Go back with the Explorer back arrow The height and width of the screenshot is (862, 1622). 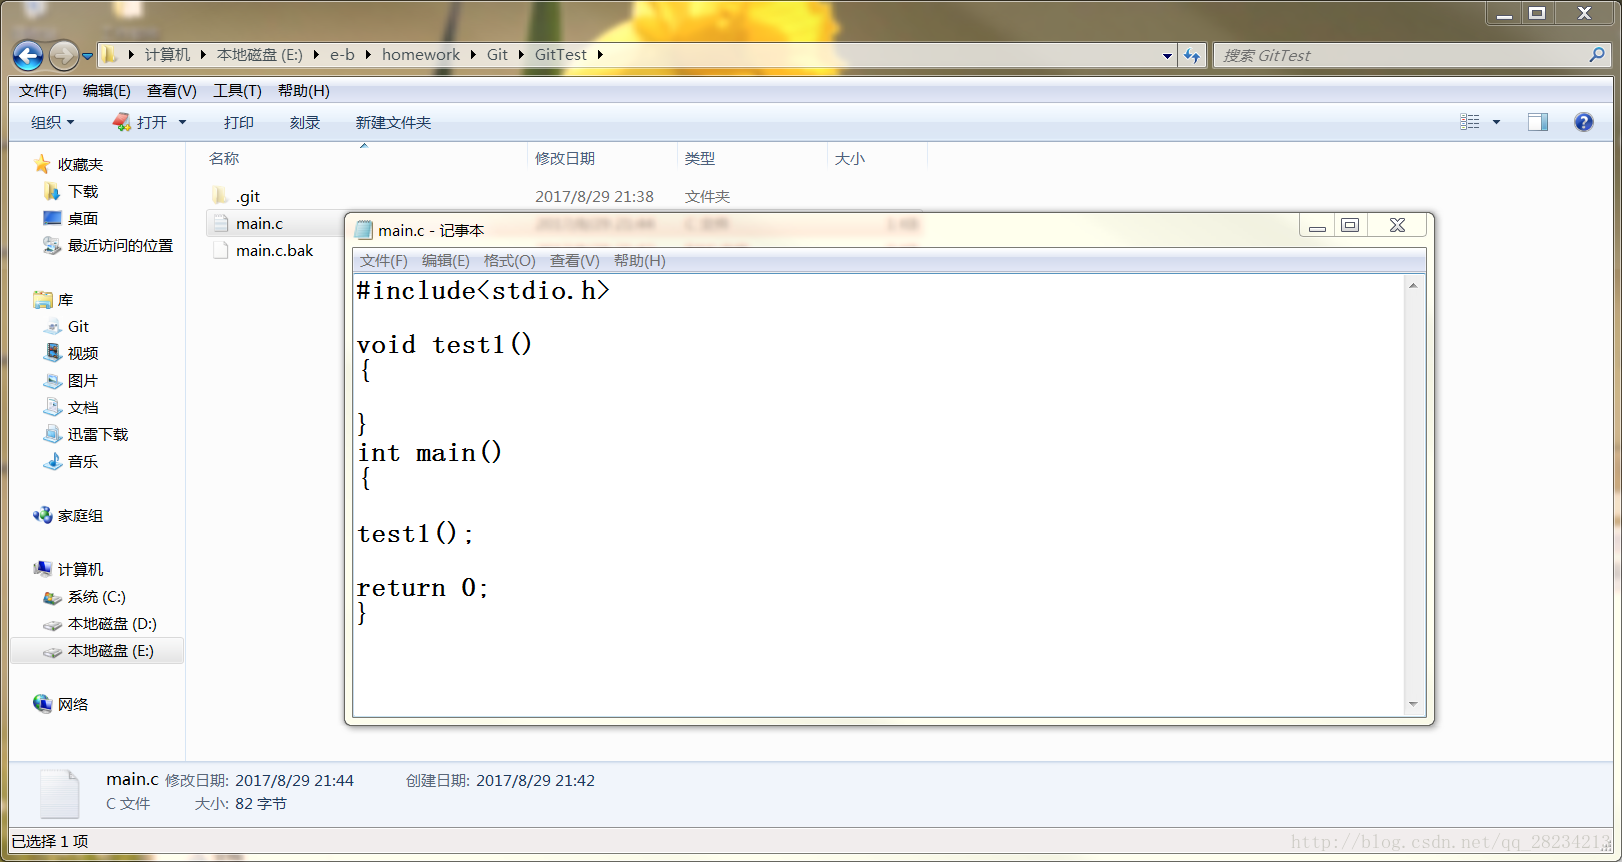tap(28, 55)
